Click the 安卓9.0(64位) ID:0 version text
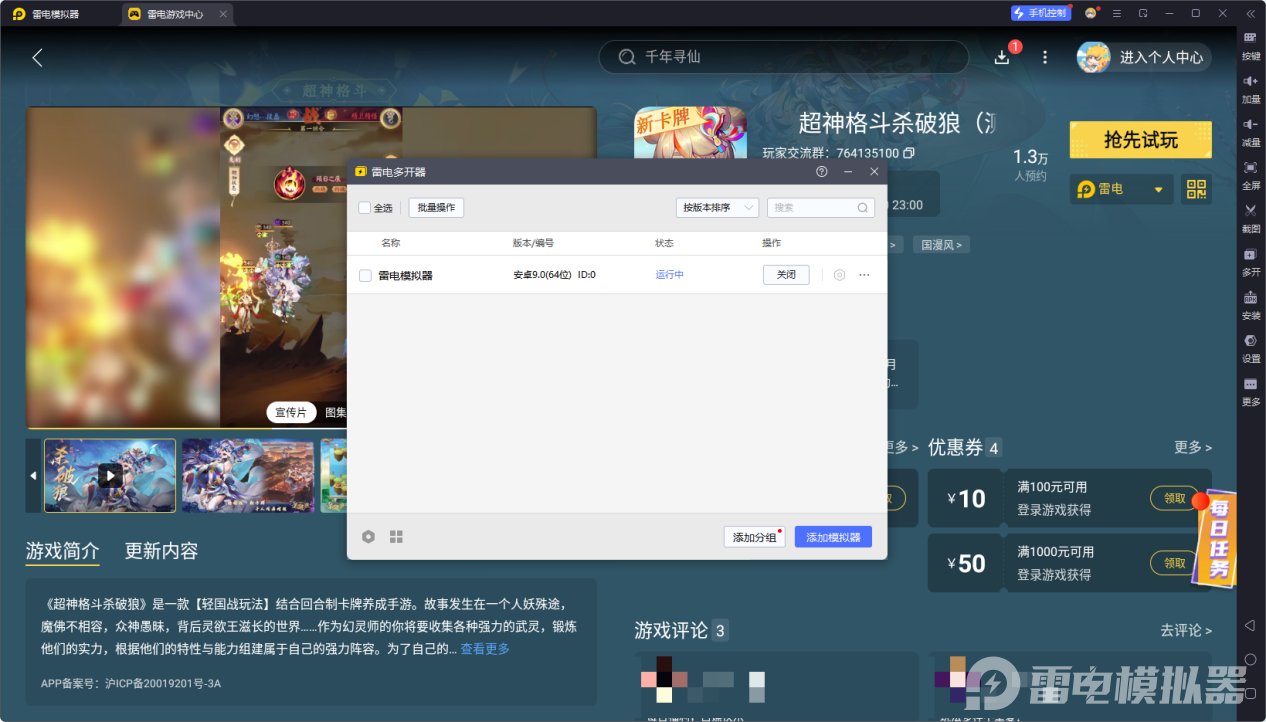1266x722 pixels. click(554, 275)
